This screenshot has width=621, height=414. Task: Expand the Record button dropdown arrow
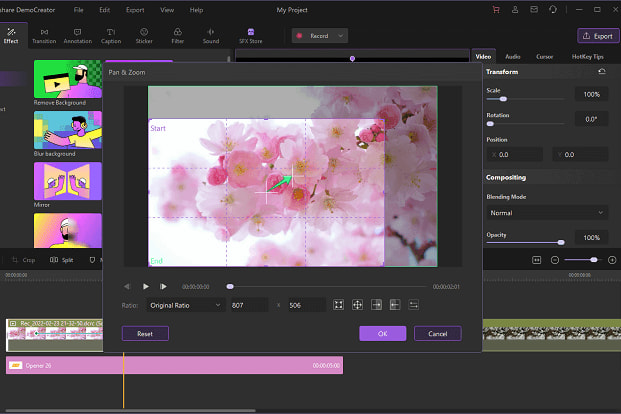point(342,35)
